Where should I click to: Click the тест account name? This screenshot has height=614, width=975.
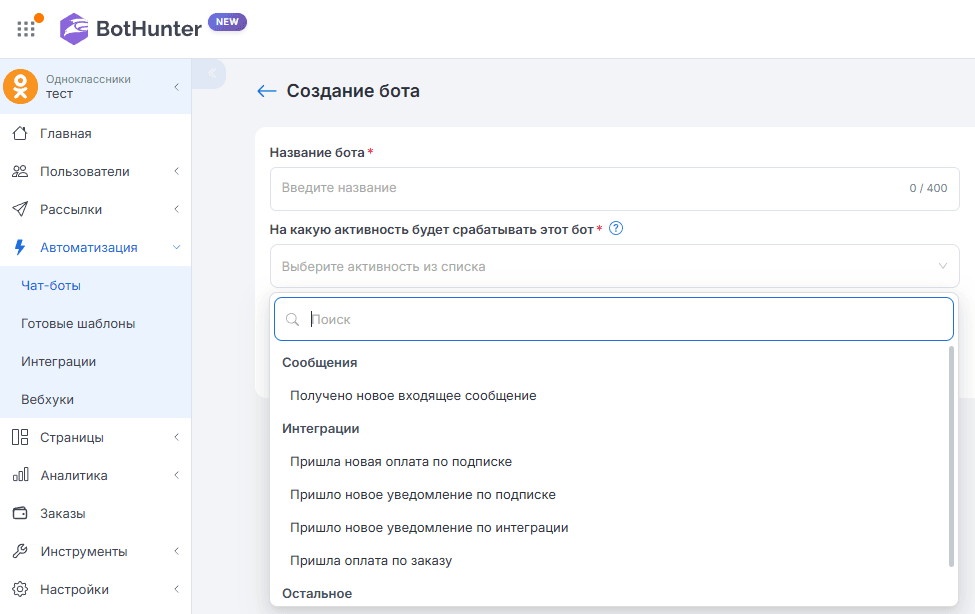pos(59,94)
